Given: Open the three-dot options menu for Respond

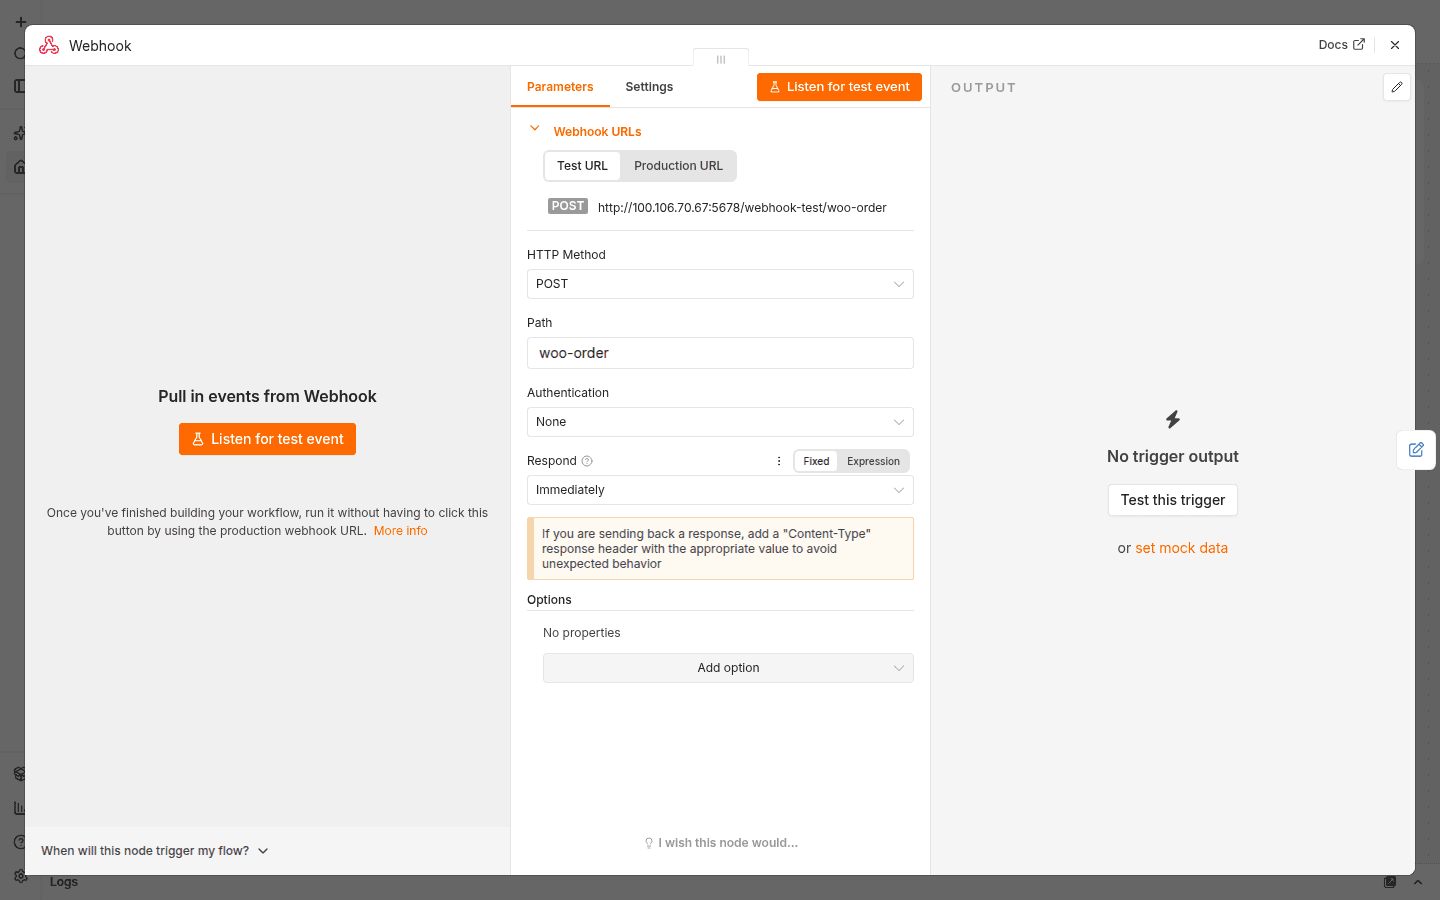Looking at the screenshot, I should pyautogui.click(x=779, y=461).
